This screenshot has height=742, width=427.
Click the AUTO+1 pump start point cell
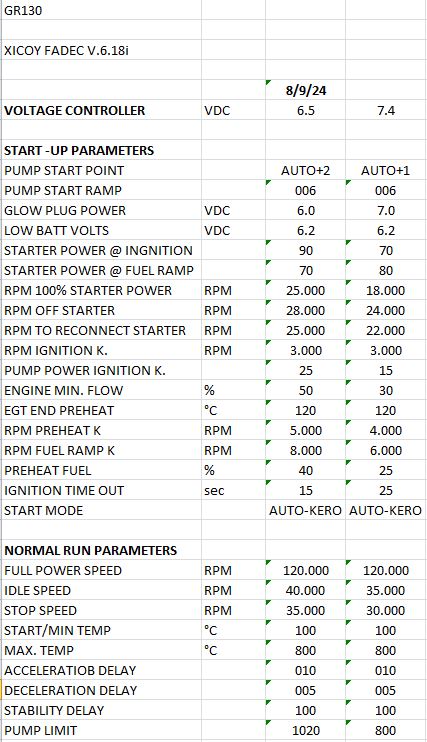(386, 170)
